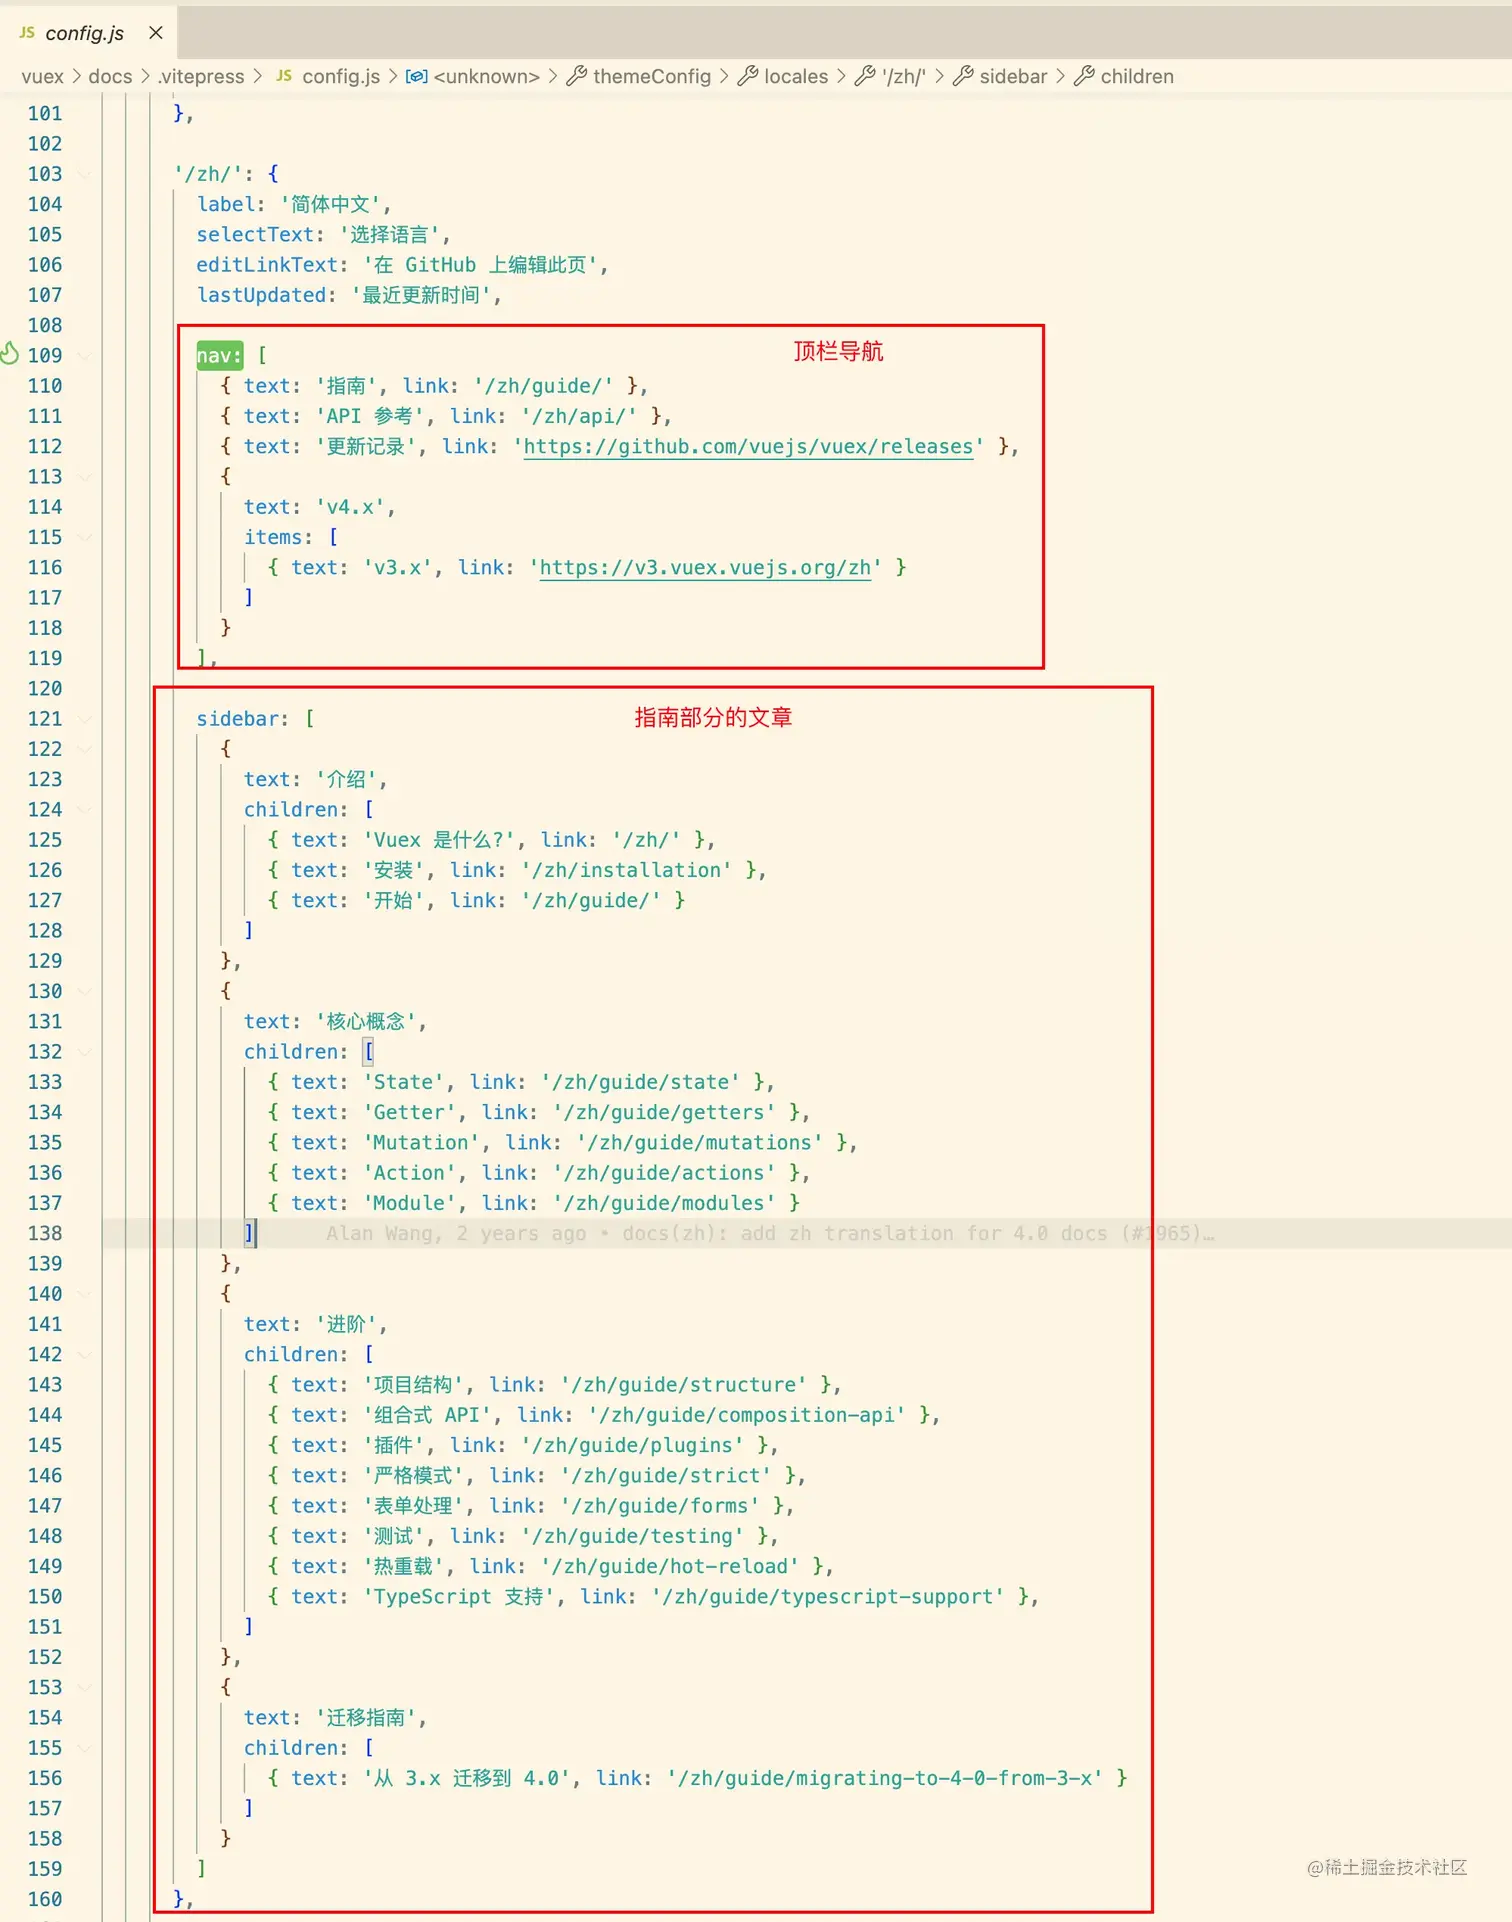The width and height of the screenshot is (1512, 1922).
Task: Collapse the object at line 140
Action: pos(85,1293)
